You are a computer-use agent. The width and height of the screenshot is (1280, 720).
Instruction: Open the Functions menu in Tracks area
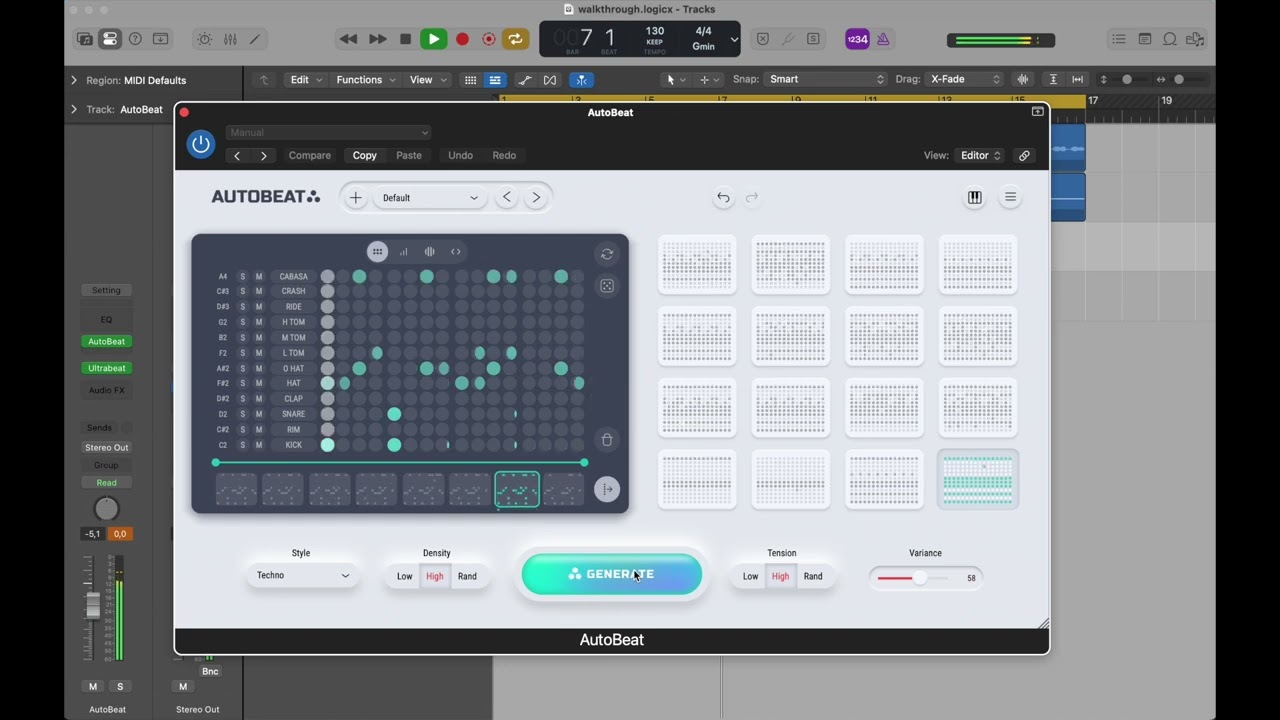pyautogui.click(x=365, y=79)
